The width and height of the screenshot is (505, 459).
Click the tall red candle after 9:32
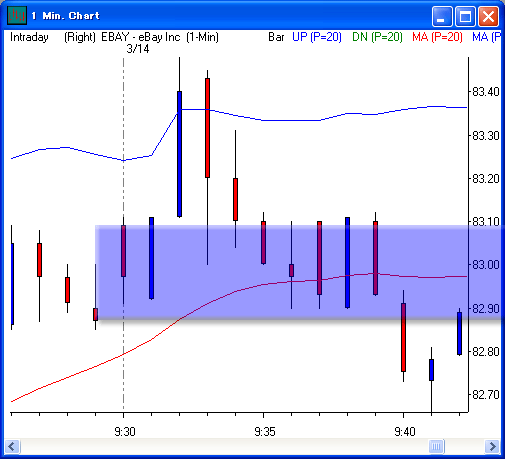[207, 128]
